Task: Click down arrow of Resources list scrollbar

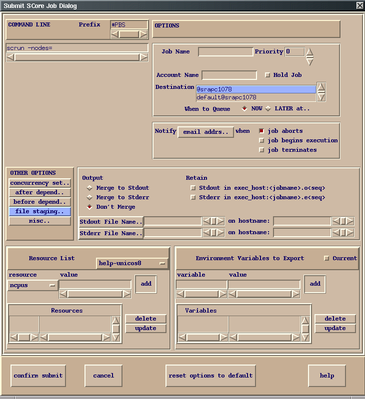Action: (115, 337)
